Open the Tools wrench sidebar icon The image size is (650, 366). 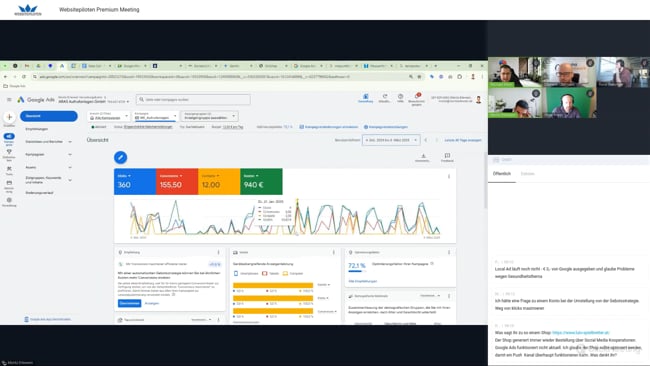coord(9,169)
